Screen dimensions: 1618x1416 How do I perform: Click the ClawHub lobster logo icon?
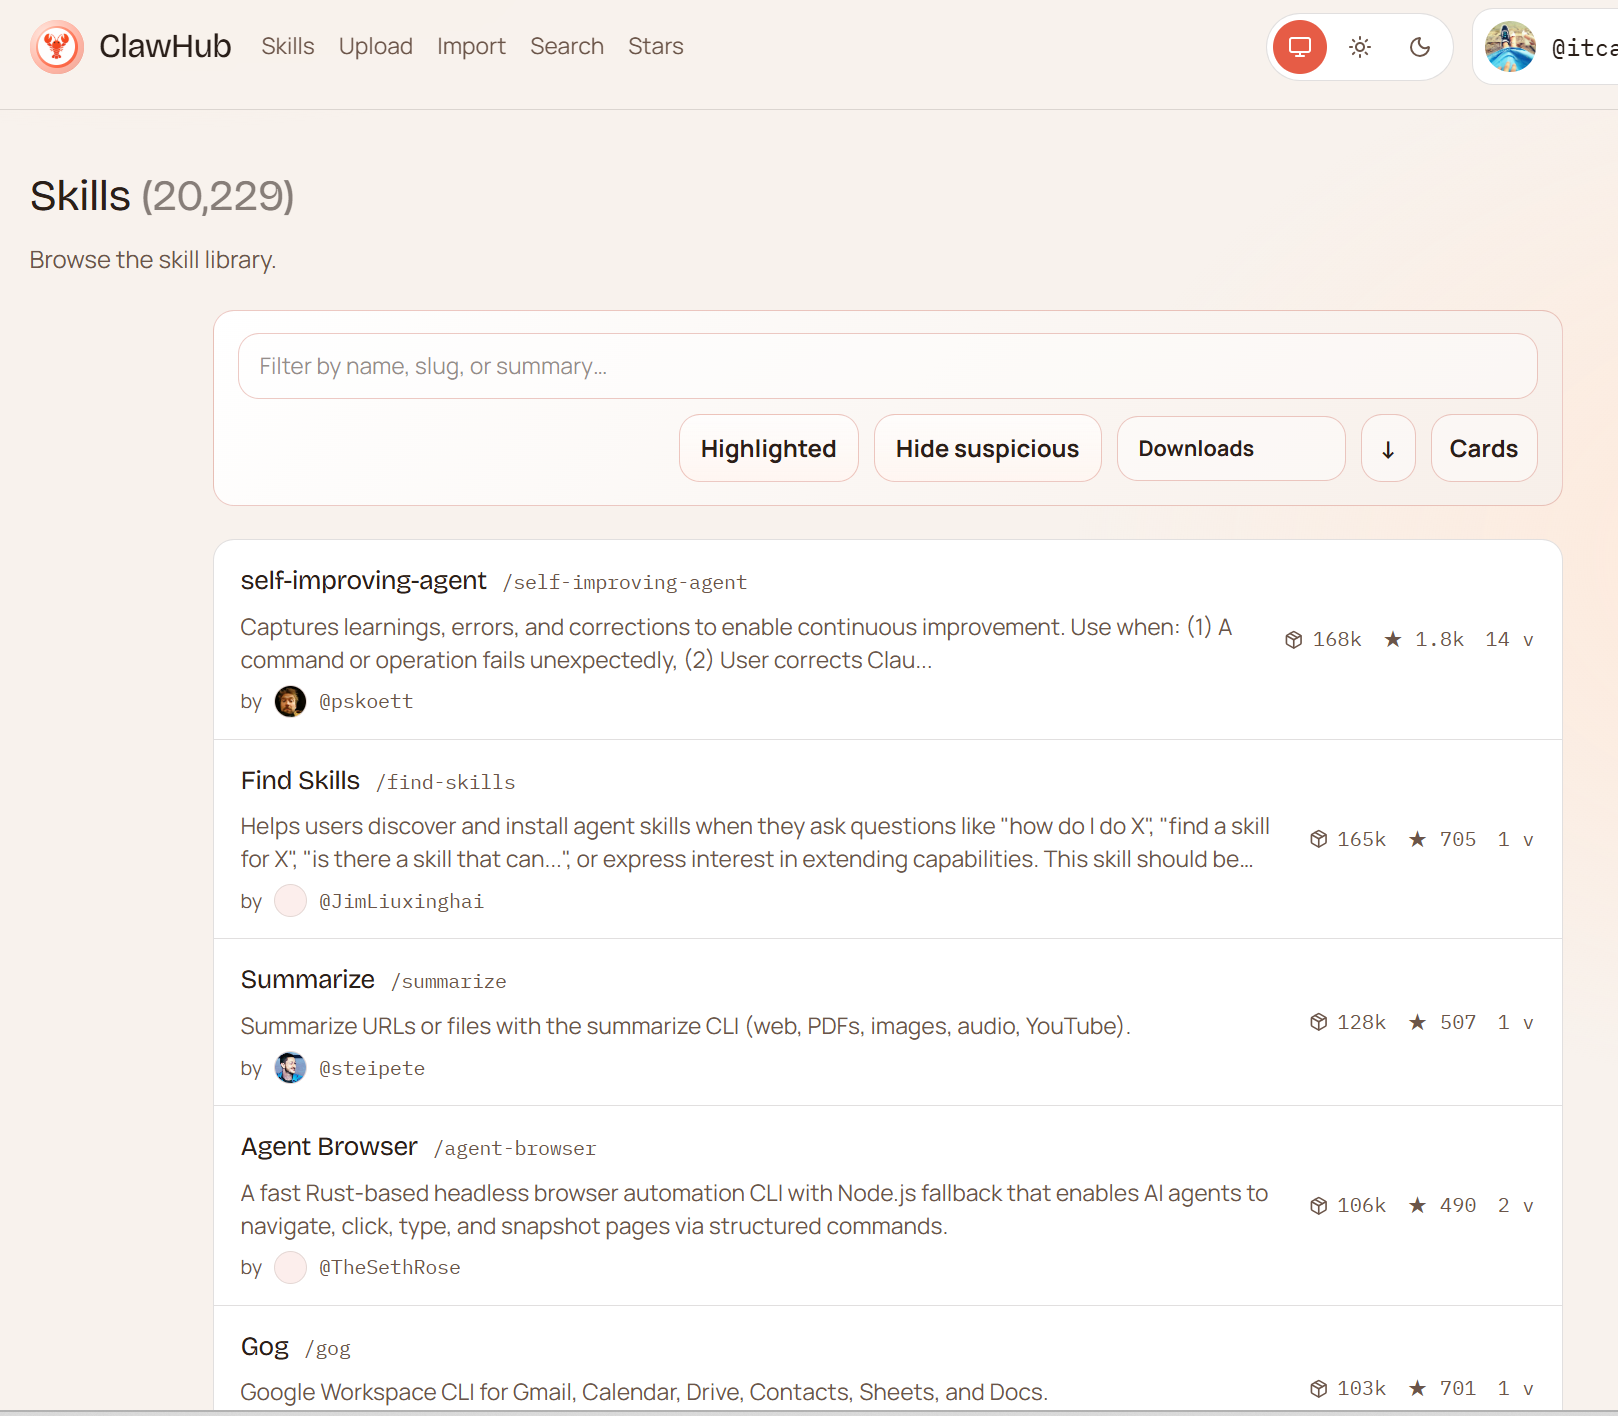click(x=57, y=47)
